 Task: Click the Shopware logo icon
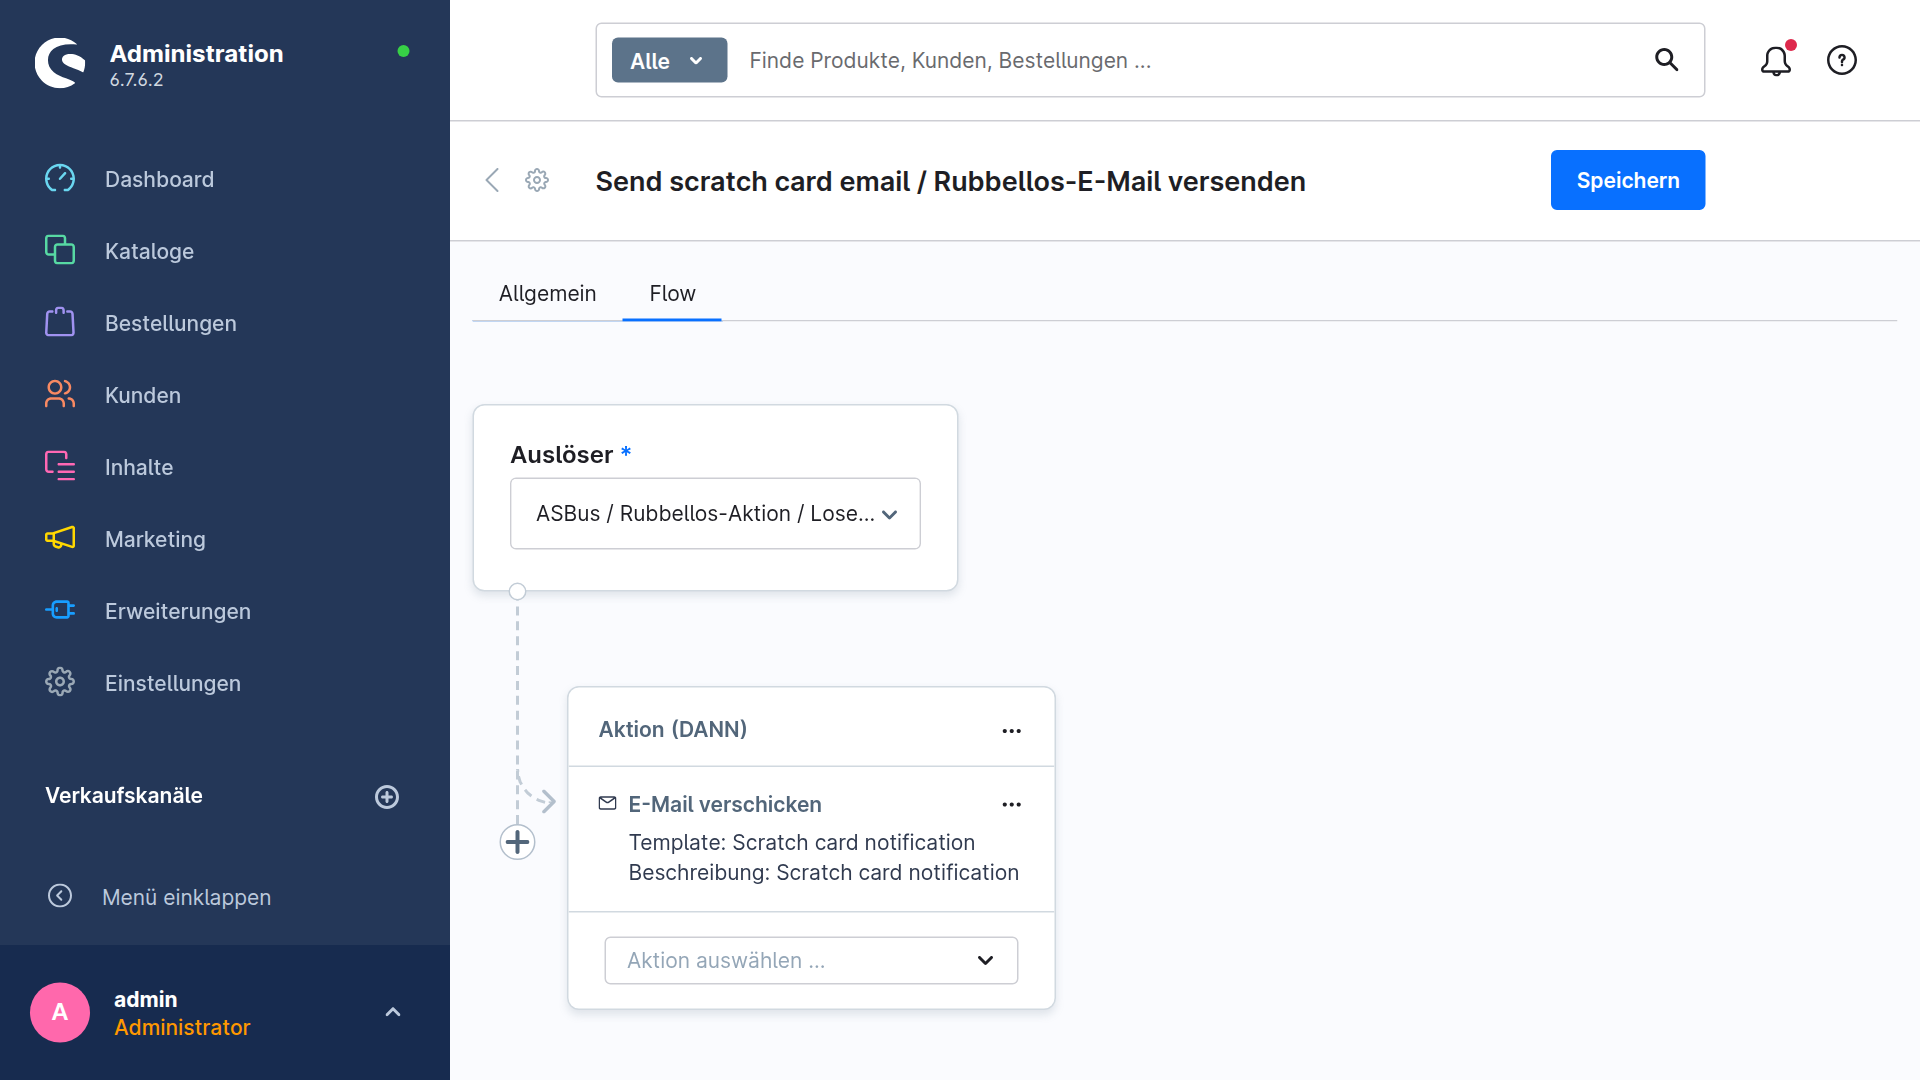point(60,63)
